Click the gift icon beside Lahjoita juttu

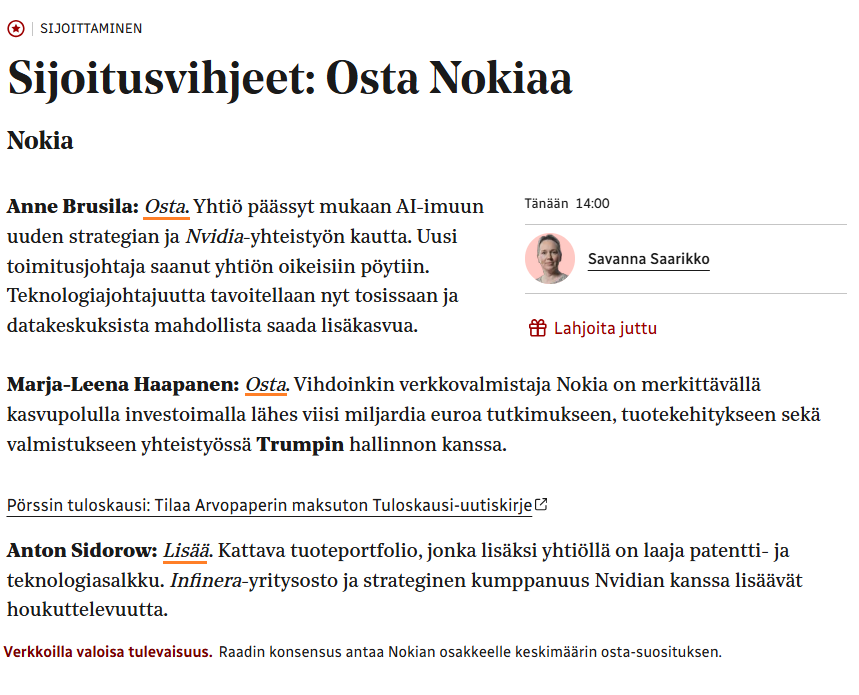[538, 328]
